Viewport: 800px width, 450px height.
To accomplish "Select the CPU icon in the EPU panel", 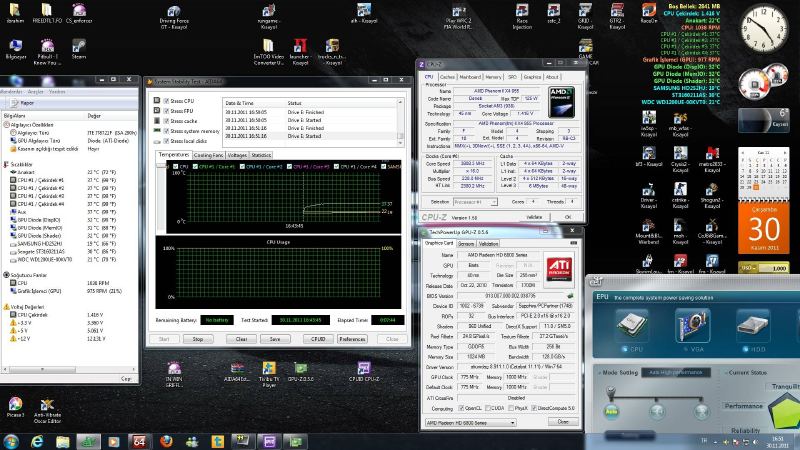I will (x=633, y=326).
